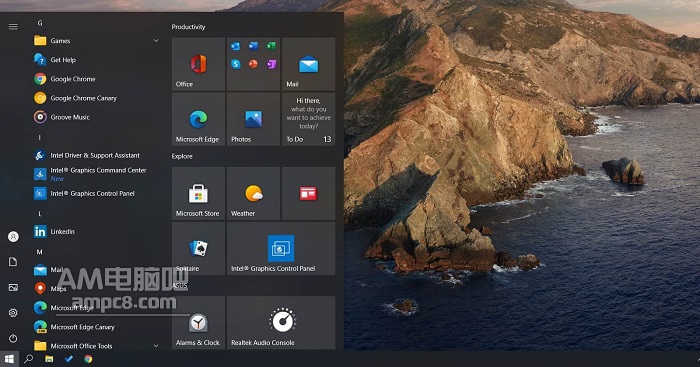The image size is (700, 367).
Task: Open Groove Music from the app list
Action: click(96, 117)
